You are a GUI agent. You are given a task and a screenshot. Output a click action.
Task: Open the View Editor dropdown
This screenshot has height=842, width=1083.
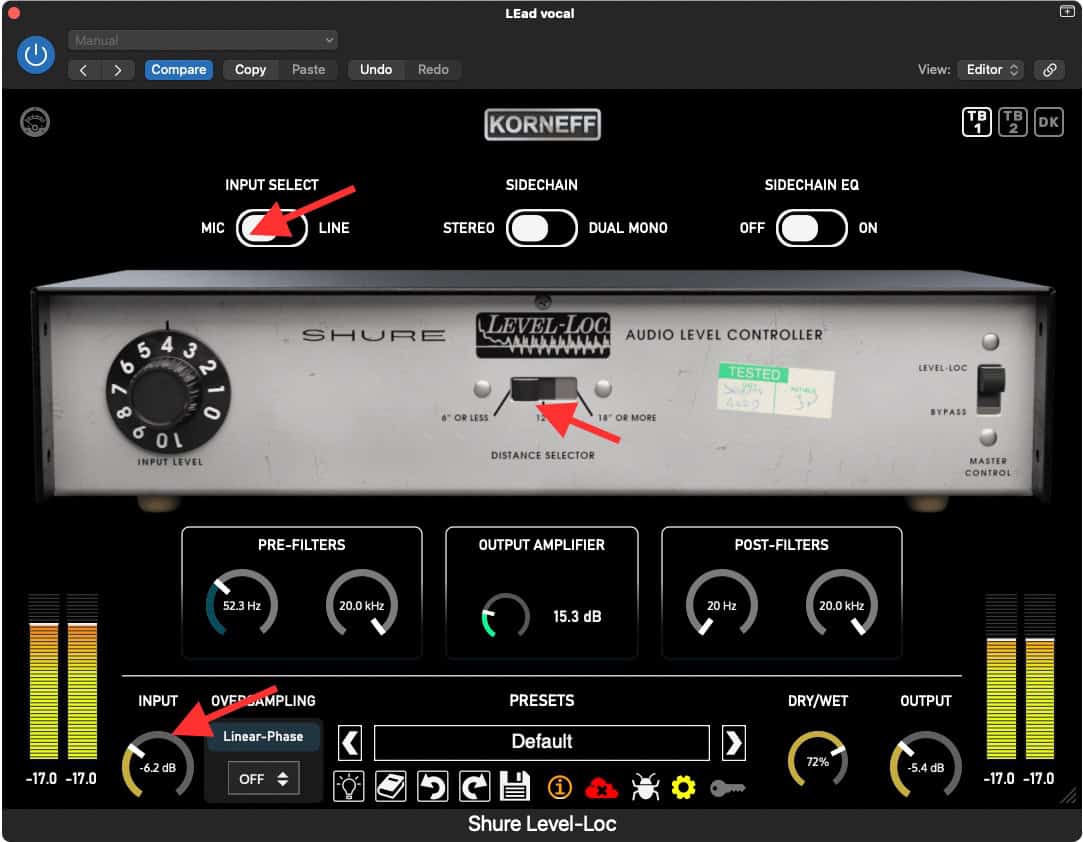991,70
